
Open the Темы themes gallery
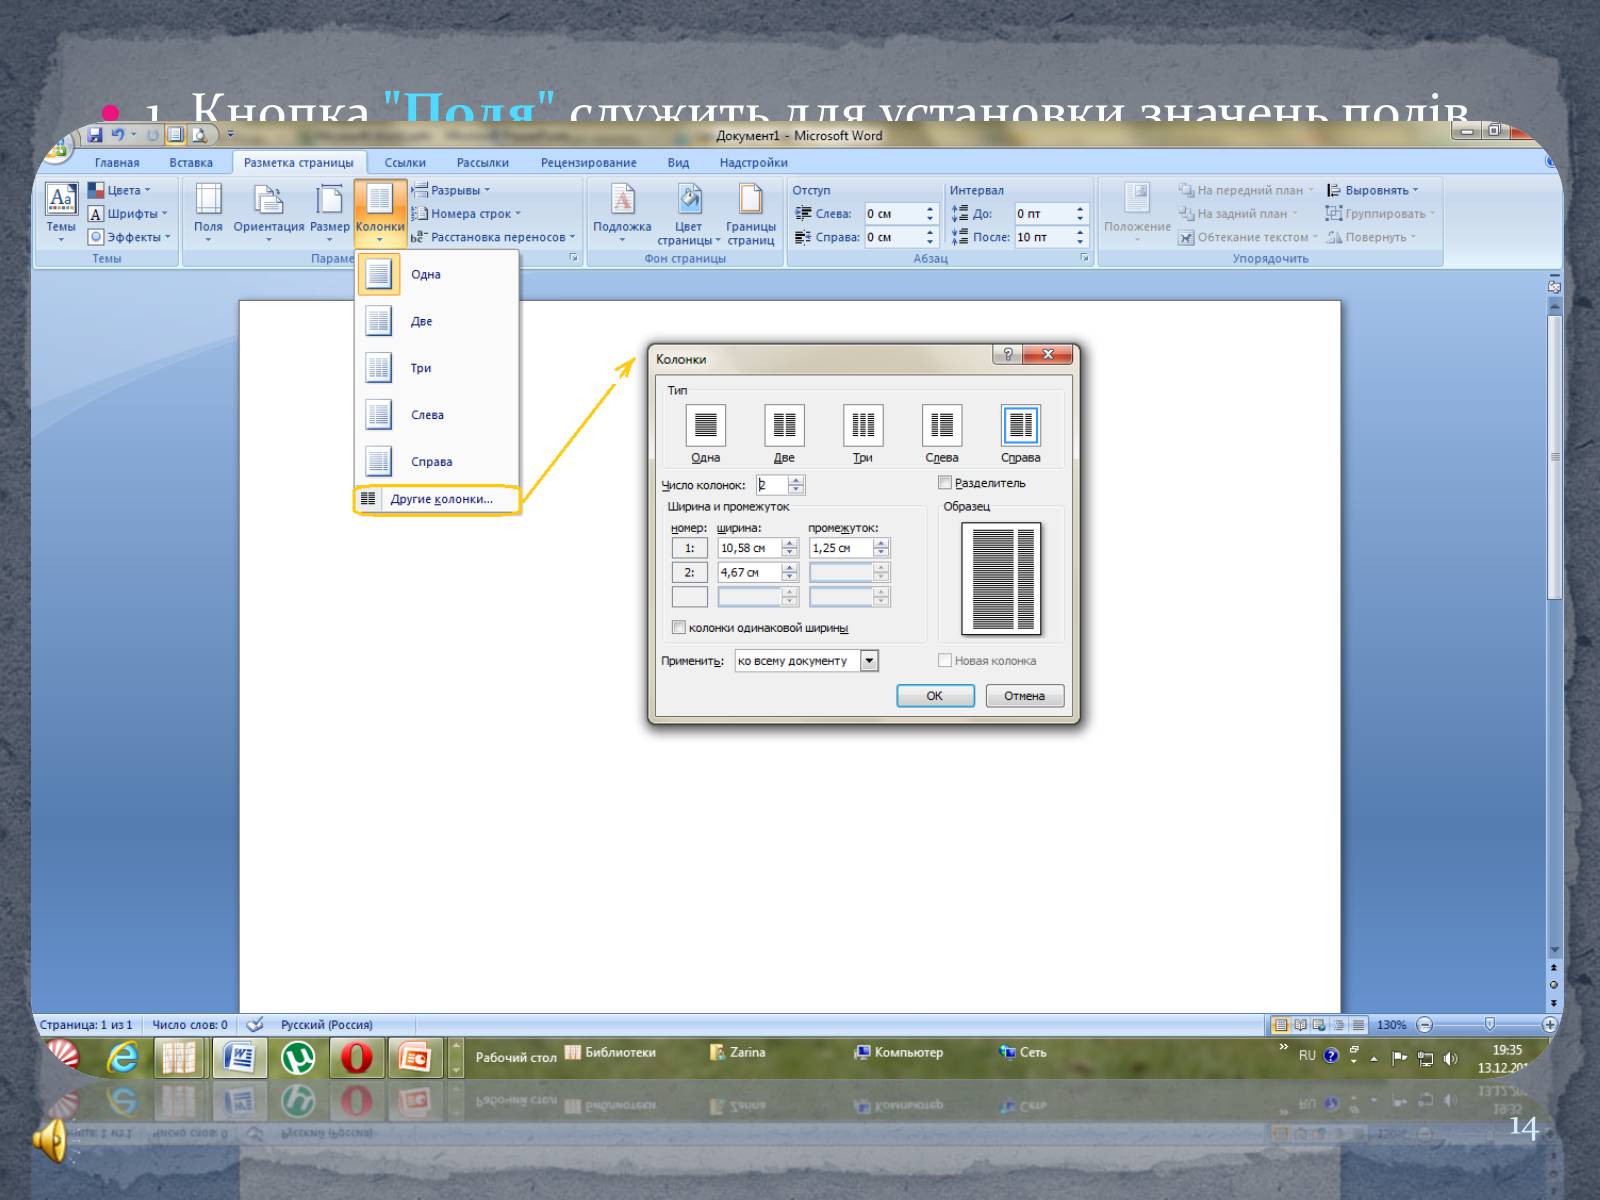61,213
